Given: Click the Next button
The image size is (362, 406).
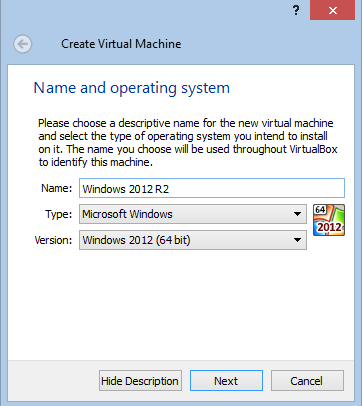Looking at the screenshot, I should [x=226, y=381].
